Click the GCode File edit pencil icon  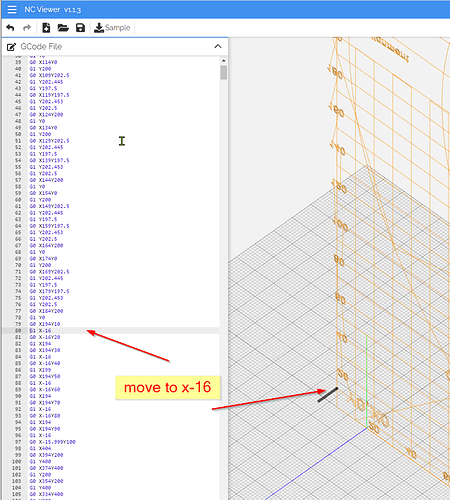click(11, 47)
